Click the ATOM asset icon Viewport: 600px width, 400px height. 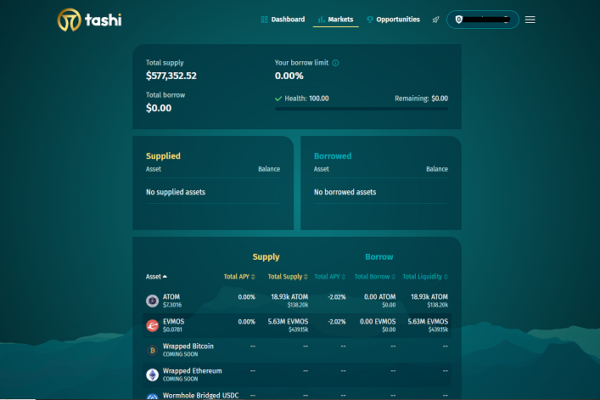(x=152, y=300)
